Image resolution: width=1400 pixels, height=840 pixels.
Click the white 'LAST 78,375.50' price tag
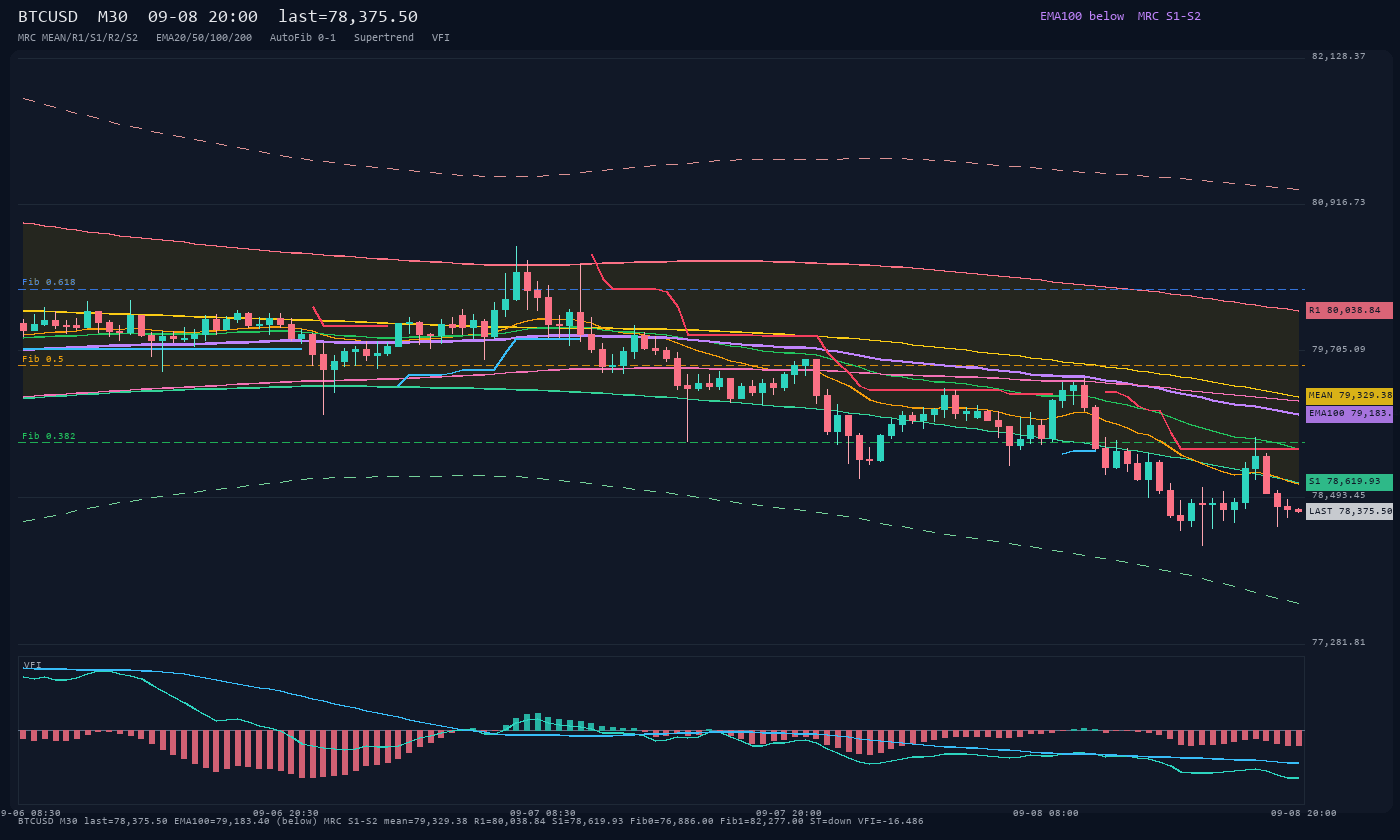[x=1349, y=511]
